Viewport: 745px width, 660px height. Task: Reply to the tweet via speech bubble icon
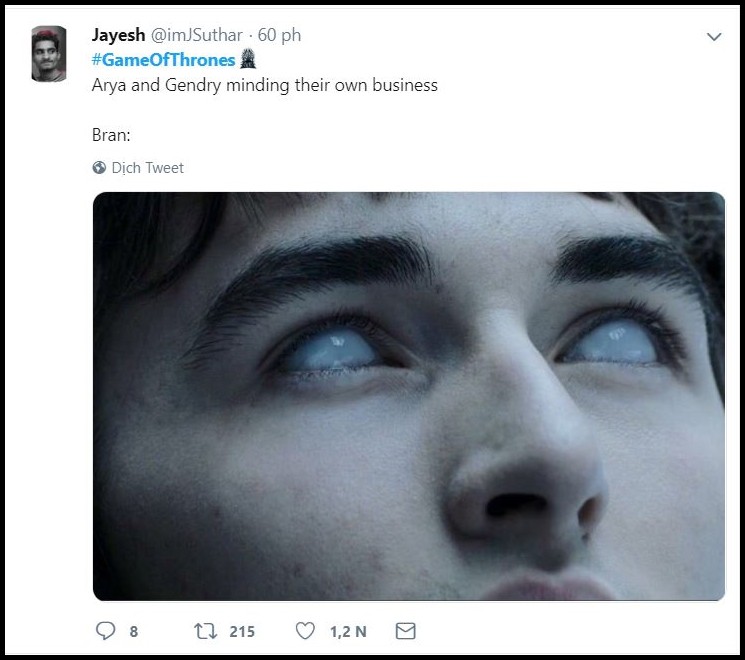coord(105,631)
